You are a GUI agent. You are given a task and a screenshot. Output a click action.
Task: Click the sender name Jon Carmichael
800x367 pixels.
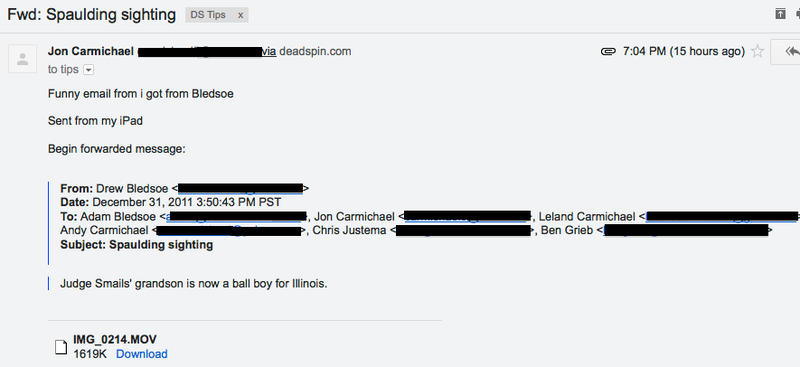pyautogui.click(x=91, y=52)
